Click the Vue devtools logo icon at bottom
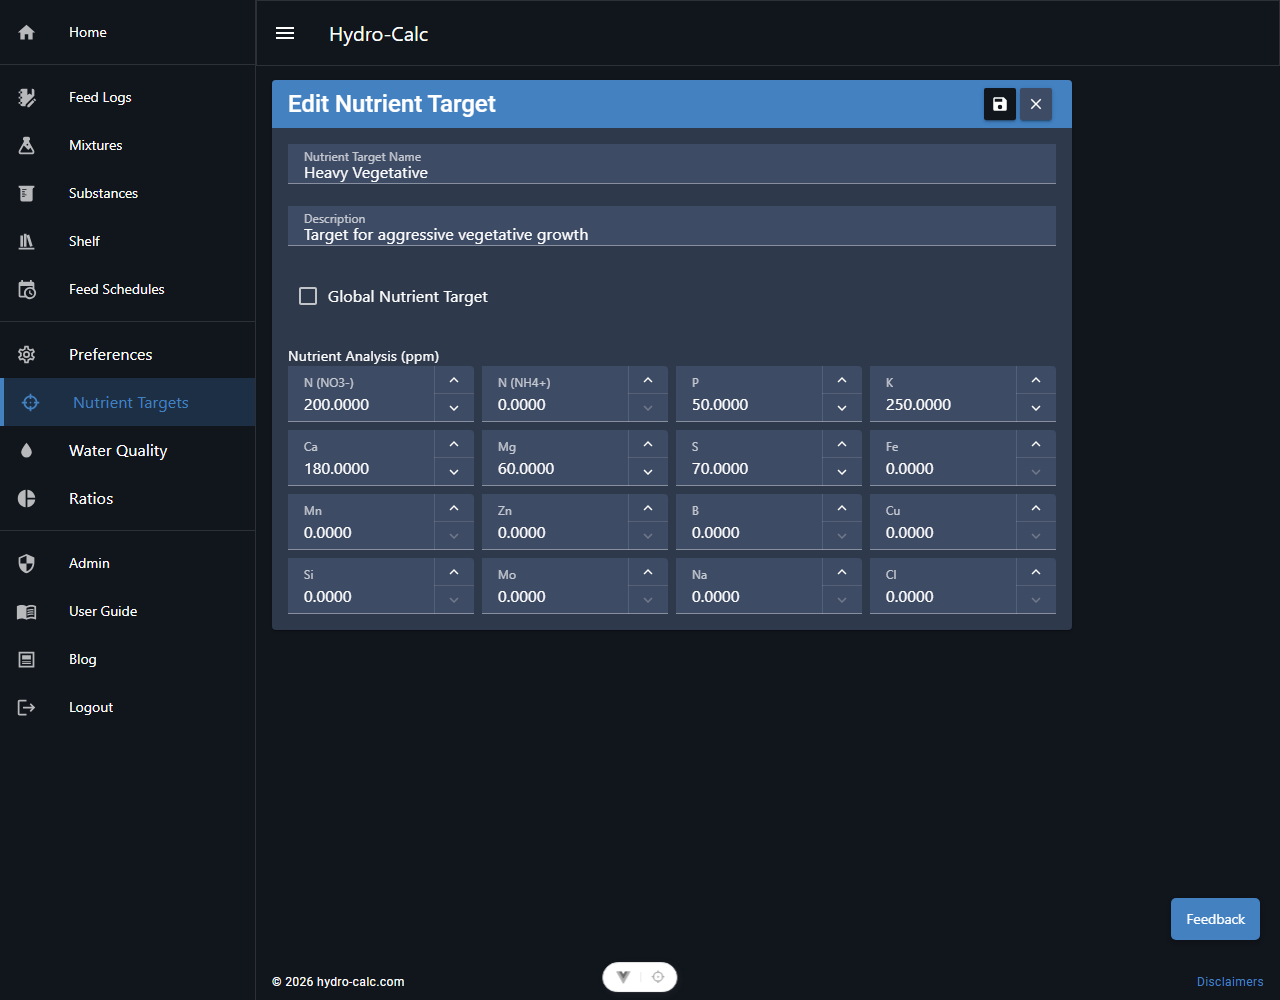1280x1000 pixels. (623, 977)
